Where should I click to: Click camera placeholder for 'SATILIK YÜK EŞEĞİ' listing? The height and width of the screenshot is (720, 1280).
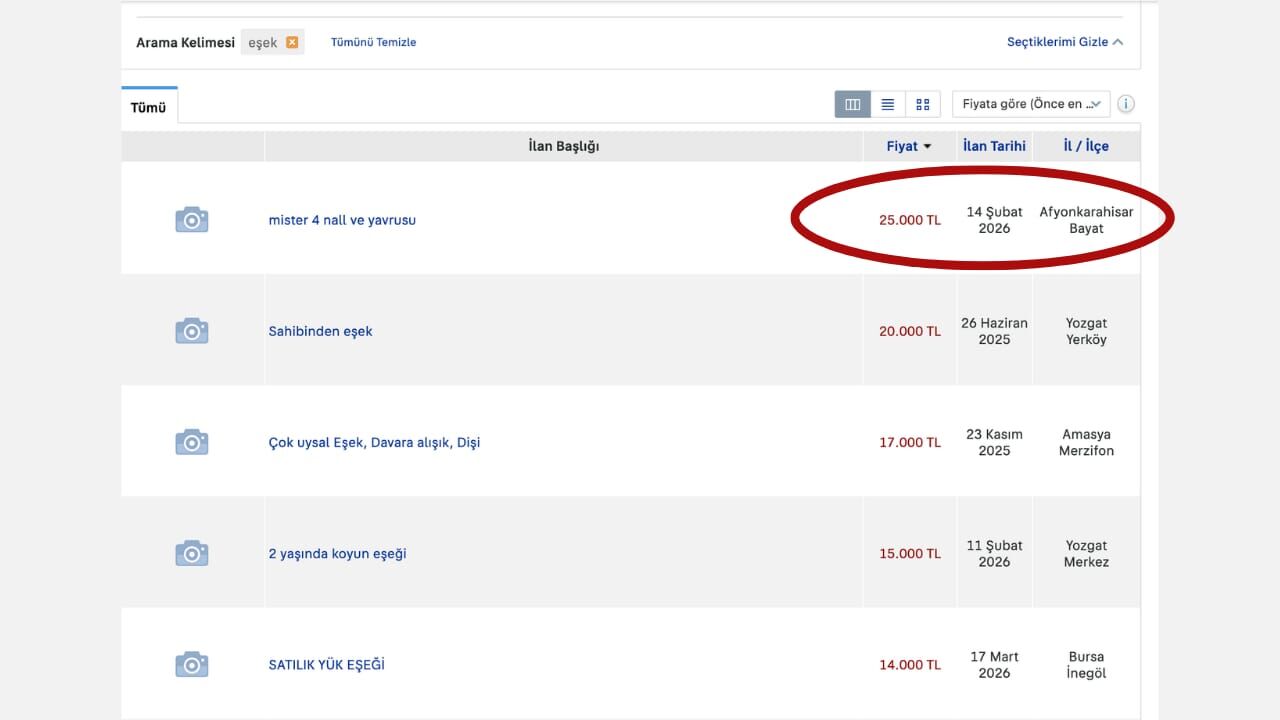tap(192, 665)
